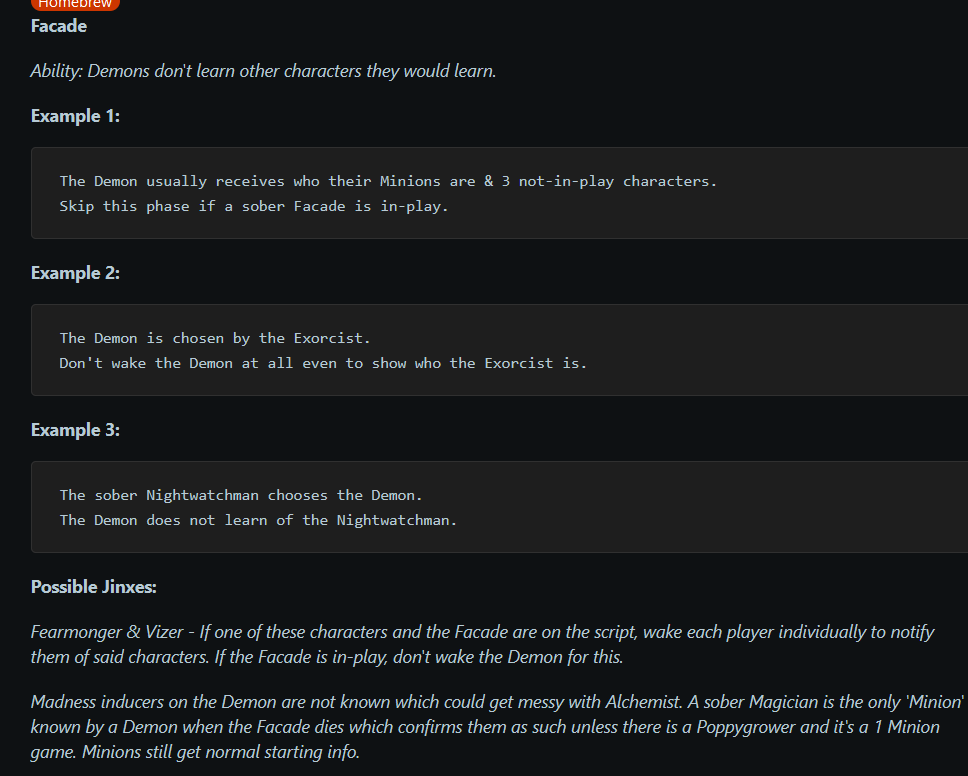
Task: Click the Example 3 heading
Action: [75, 430]
